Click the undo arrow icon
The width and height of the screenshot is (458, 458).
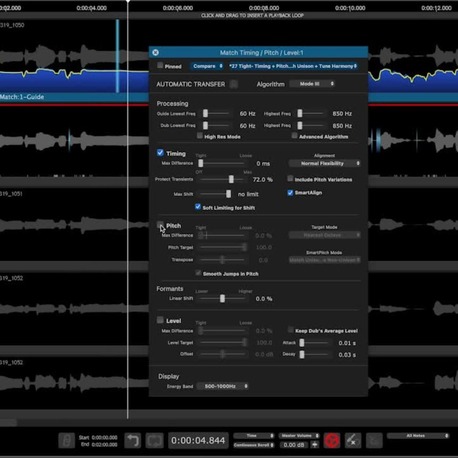(132, 440)
